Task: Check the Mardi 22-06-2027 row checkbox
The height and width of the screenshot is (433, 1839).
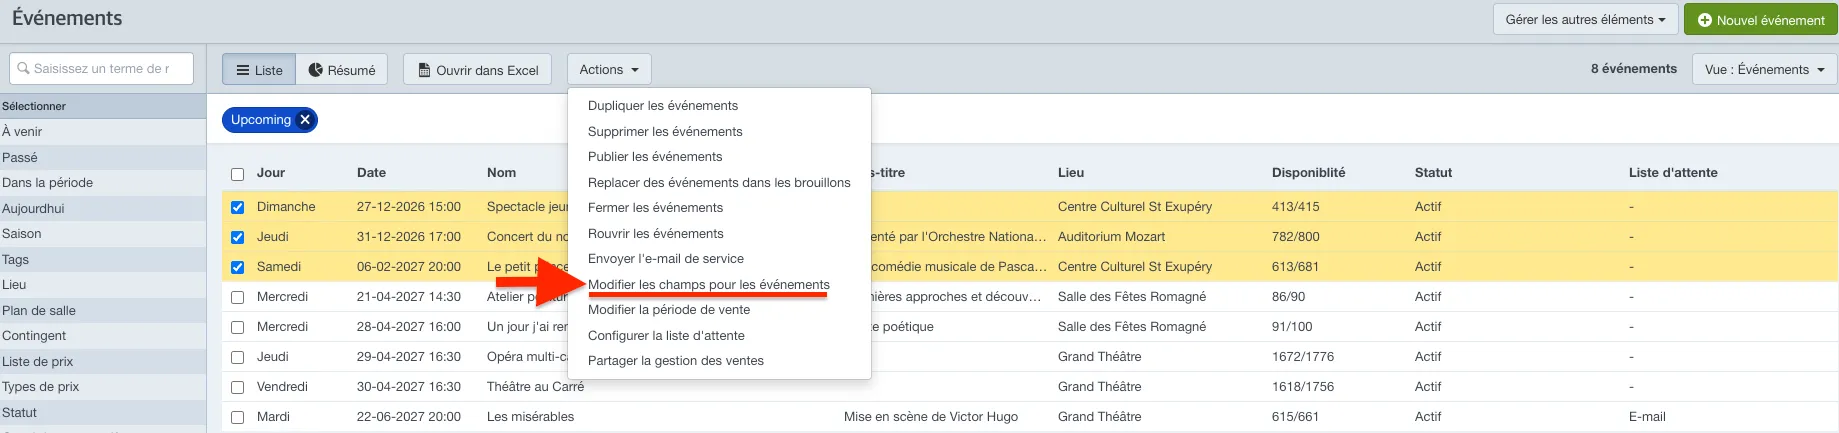Action: 237,418
